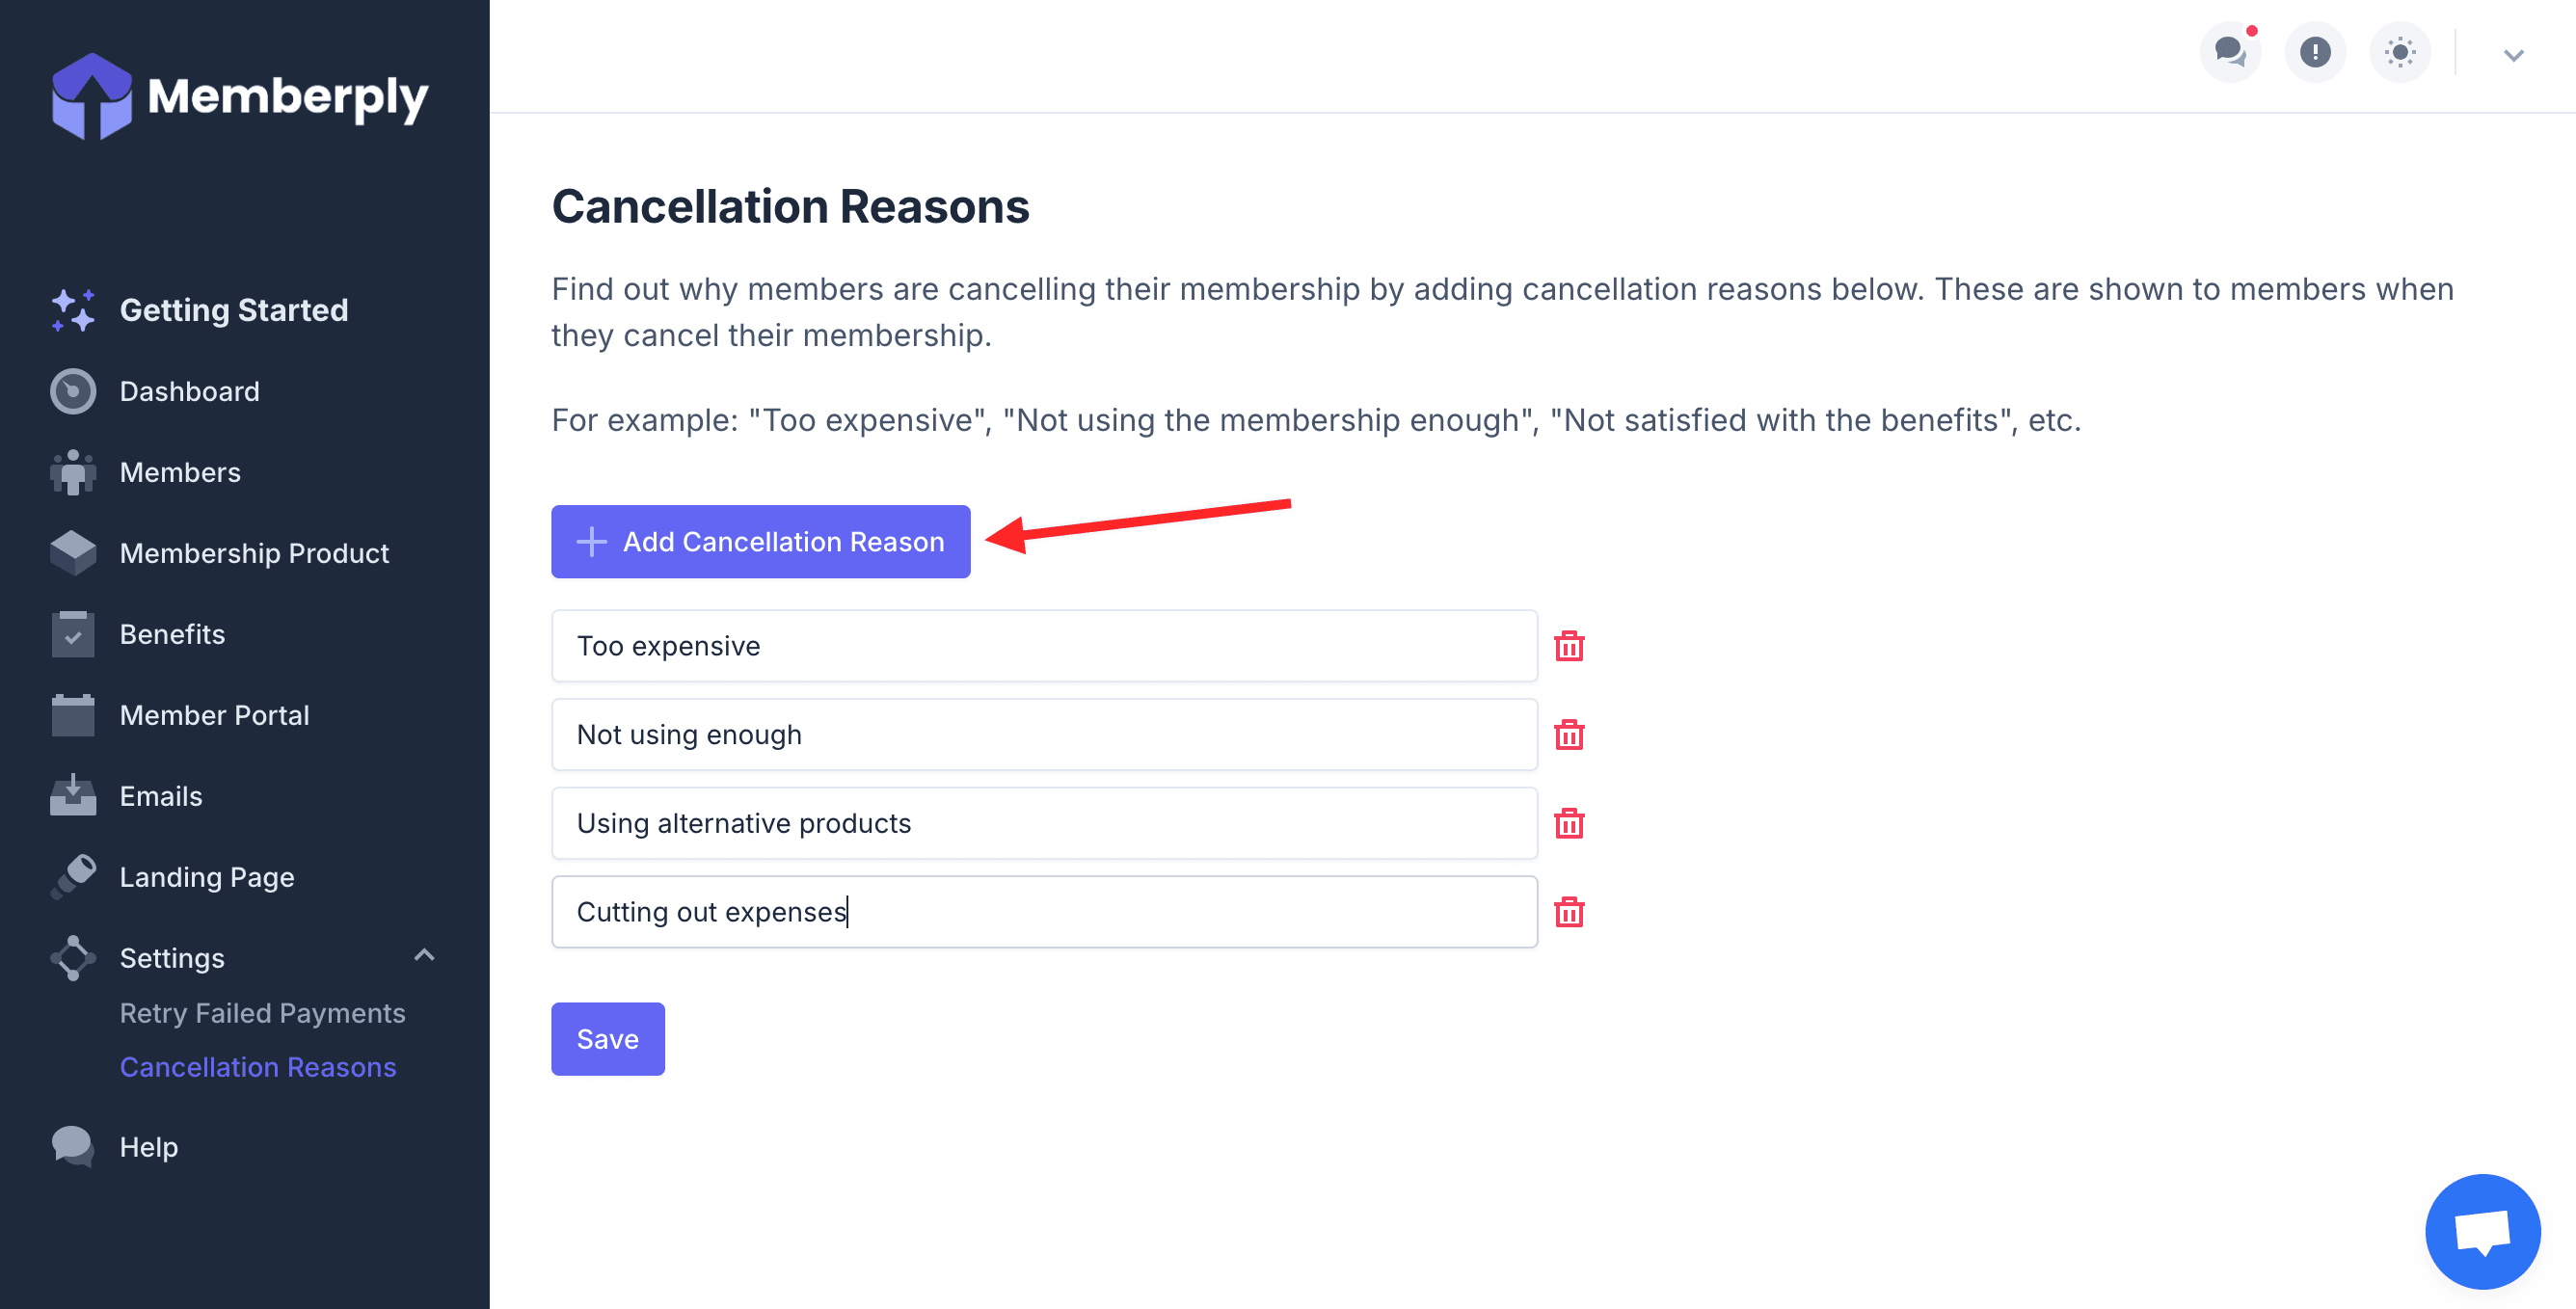Open Retry Failed Payments settings
The width and height of the screenshot is (2576, 1309).
pos(262,1013)
